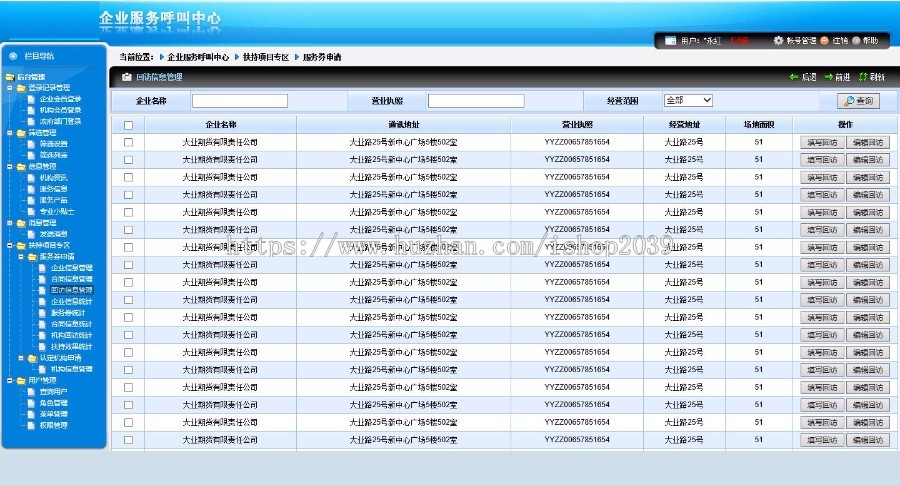Collapse the 信息管理 tree node
The width and height of the screenshot is (900, 486).
pos(10,167)
